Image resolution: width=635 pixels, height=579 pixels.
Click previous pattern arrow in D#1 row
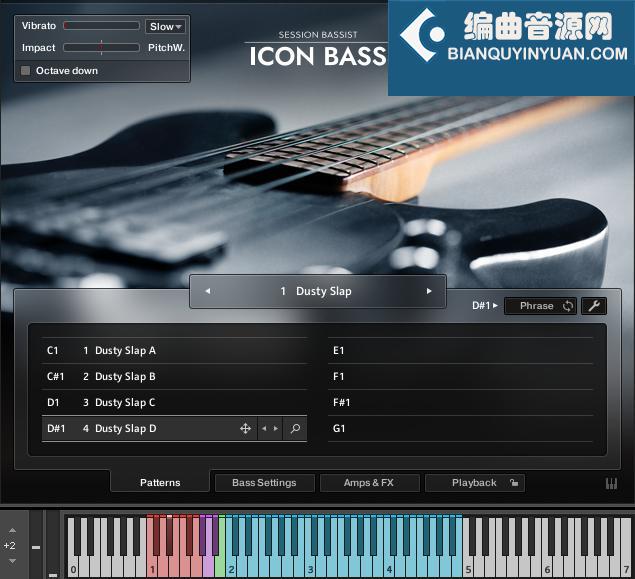[264, 428]
